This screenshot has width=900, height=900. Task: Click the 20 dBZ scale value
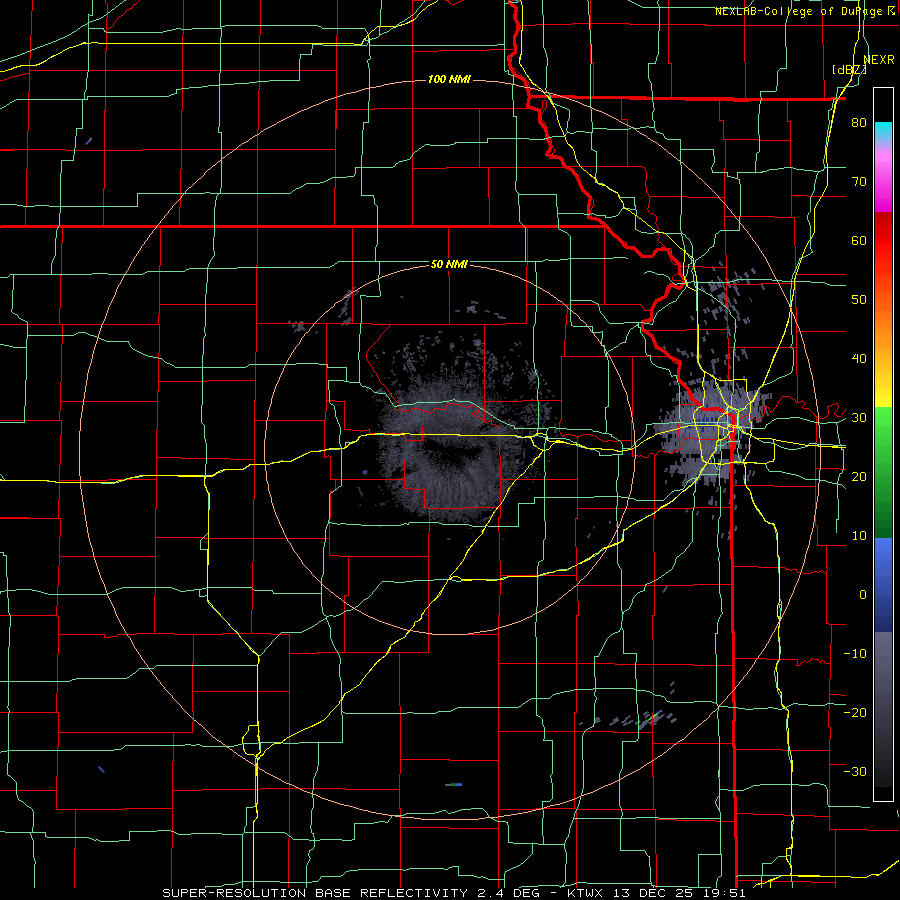859,476
